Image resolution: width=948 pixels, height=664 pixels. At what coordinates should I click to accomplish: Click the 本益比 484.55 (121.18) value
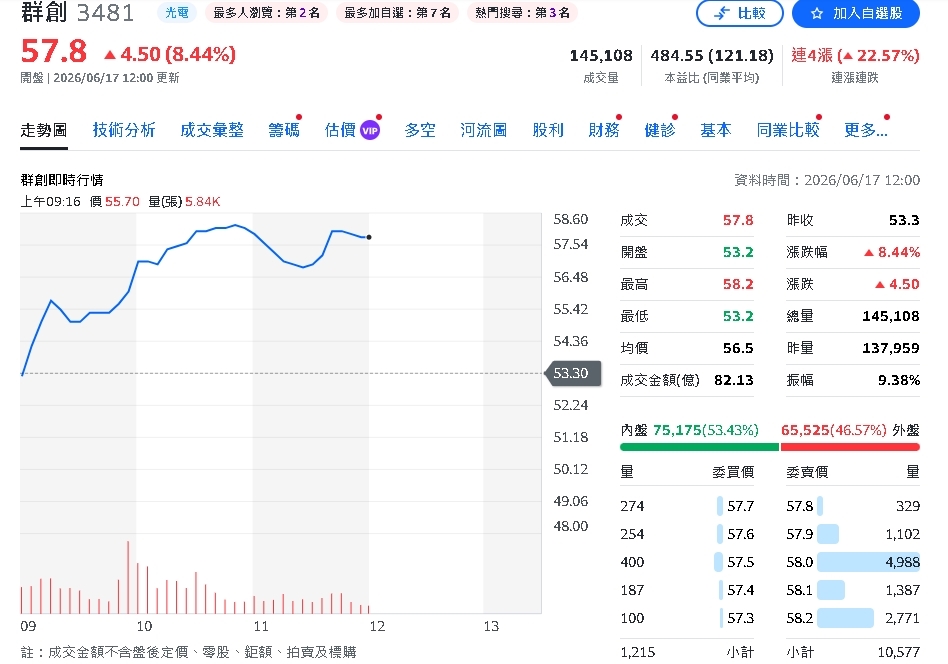(x=712, y=56)
